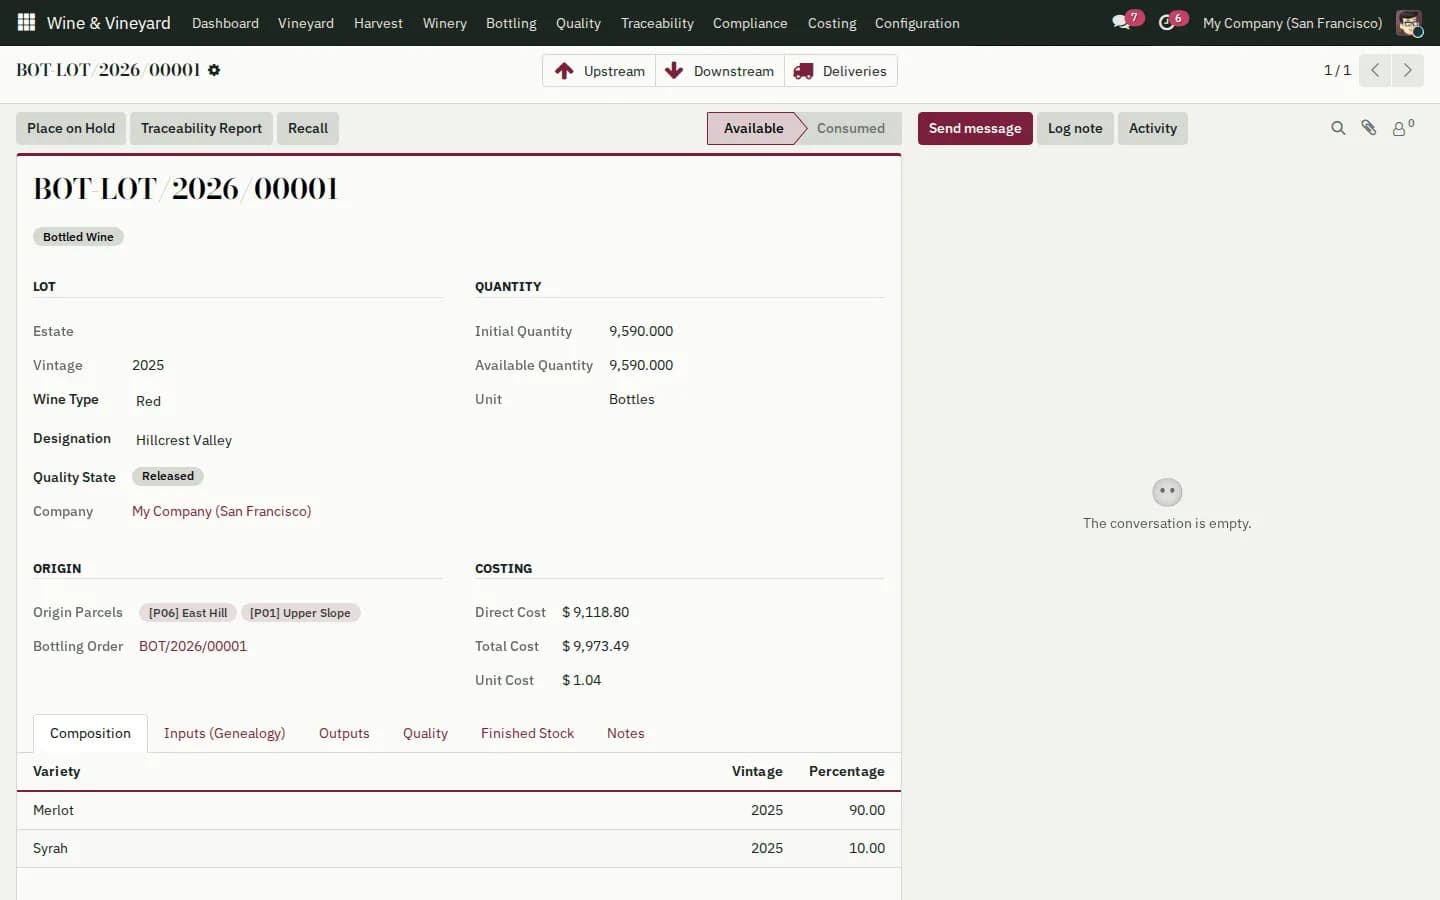Generate the Traceability Report
Image resolution: width=1440 pixels, height=900 pixels.
(x=201, y=128)
